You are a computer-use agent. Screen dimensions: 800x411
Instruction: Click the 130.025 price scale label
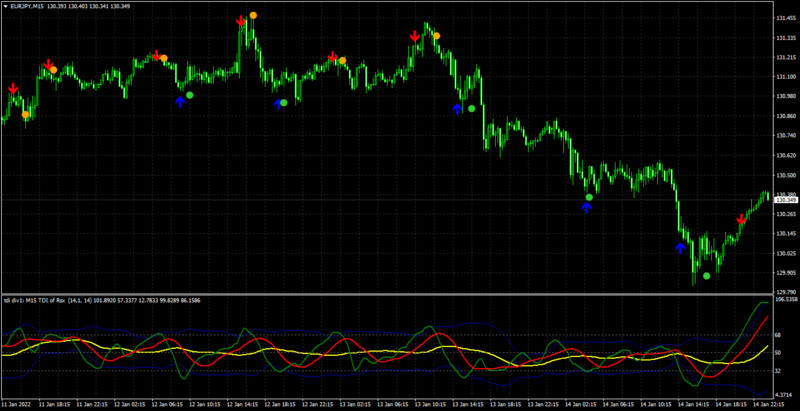786,253
